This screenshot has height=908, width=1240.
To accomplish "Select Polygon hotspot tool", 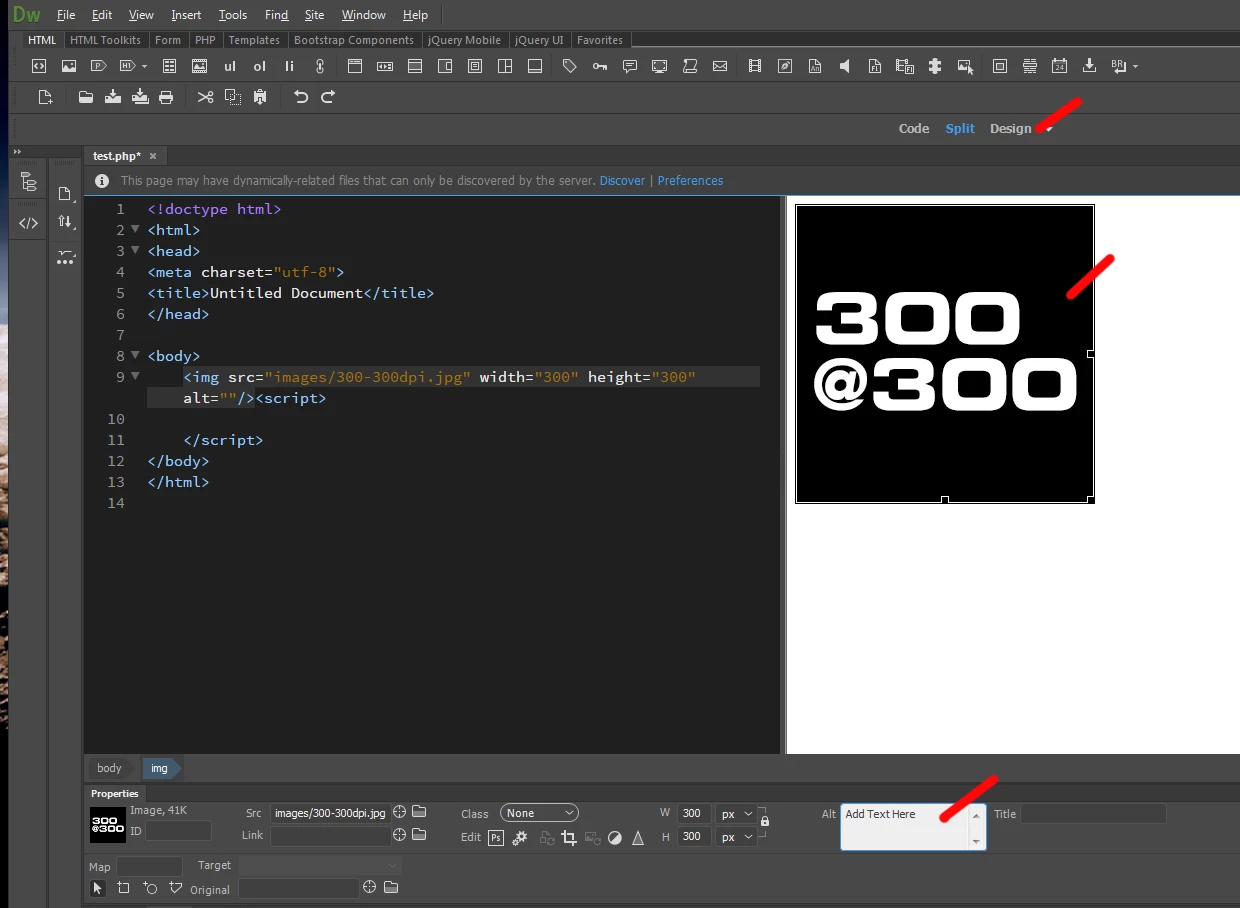I will click(x=176, y=888).
